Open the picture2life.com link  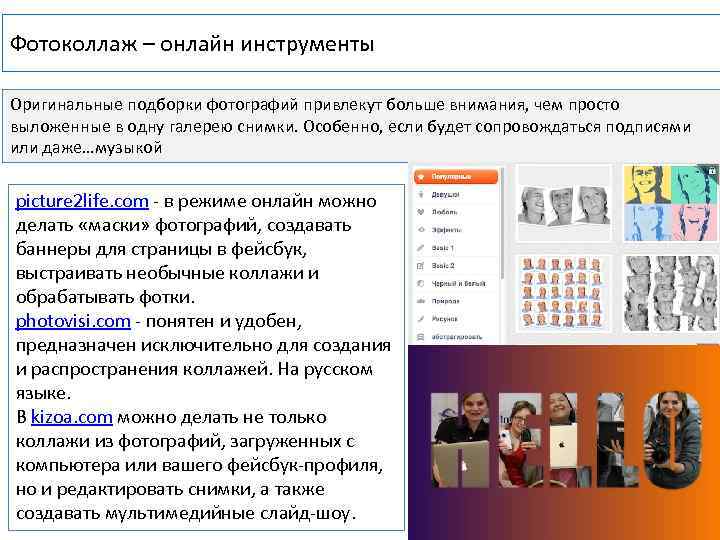tap(82, 201)
